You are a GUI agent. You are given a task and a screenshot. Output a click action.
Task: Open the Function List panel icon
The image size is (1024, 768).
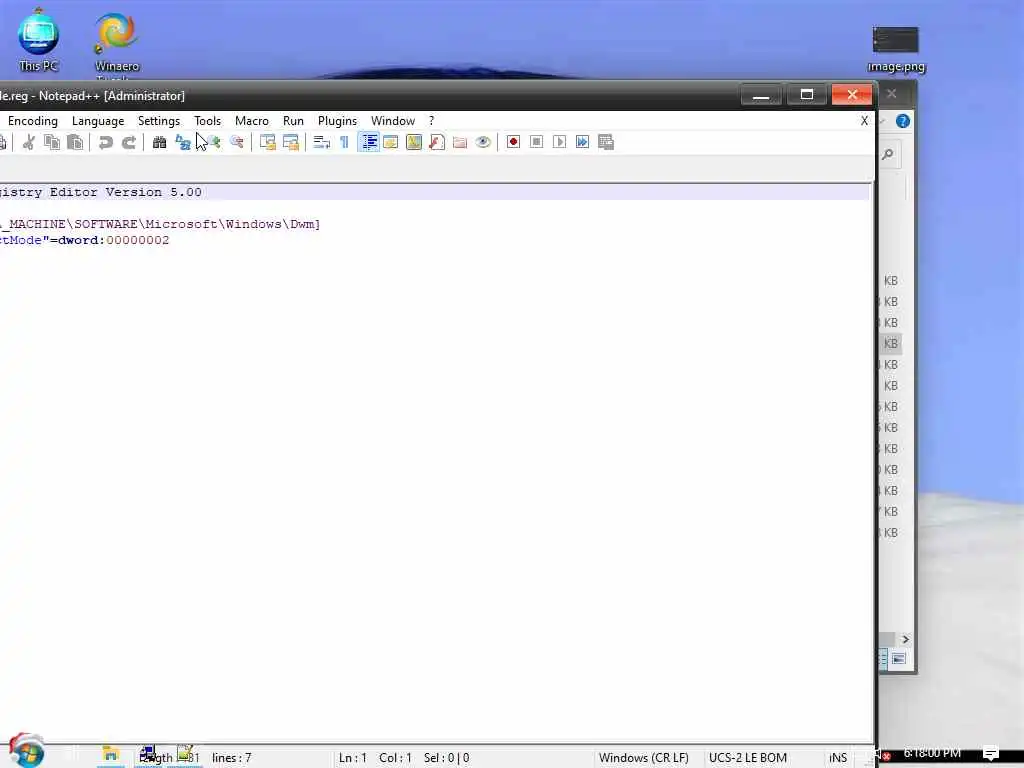437,142
